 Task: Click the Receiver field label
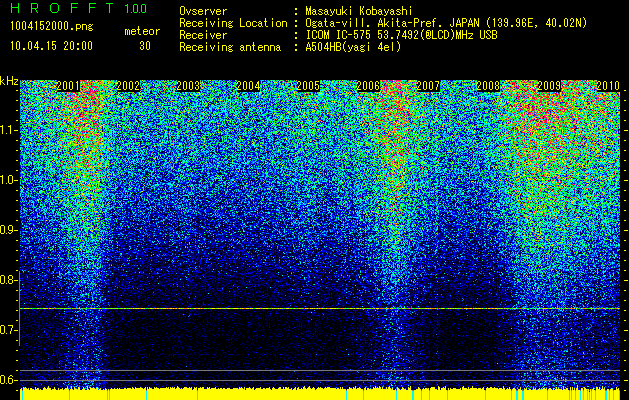point(203,35)
